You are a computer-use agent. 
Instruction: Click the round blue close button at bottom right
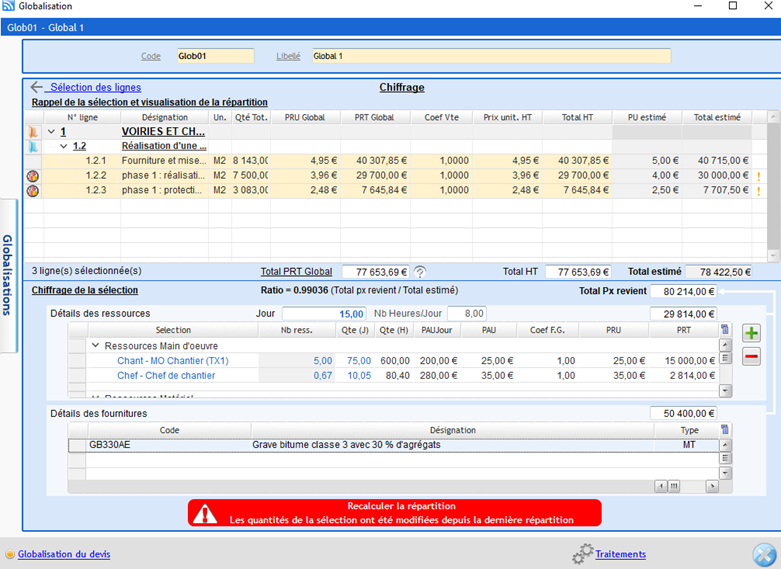pos(764,555)
